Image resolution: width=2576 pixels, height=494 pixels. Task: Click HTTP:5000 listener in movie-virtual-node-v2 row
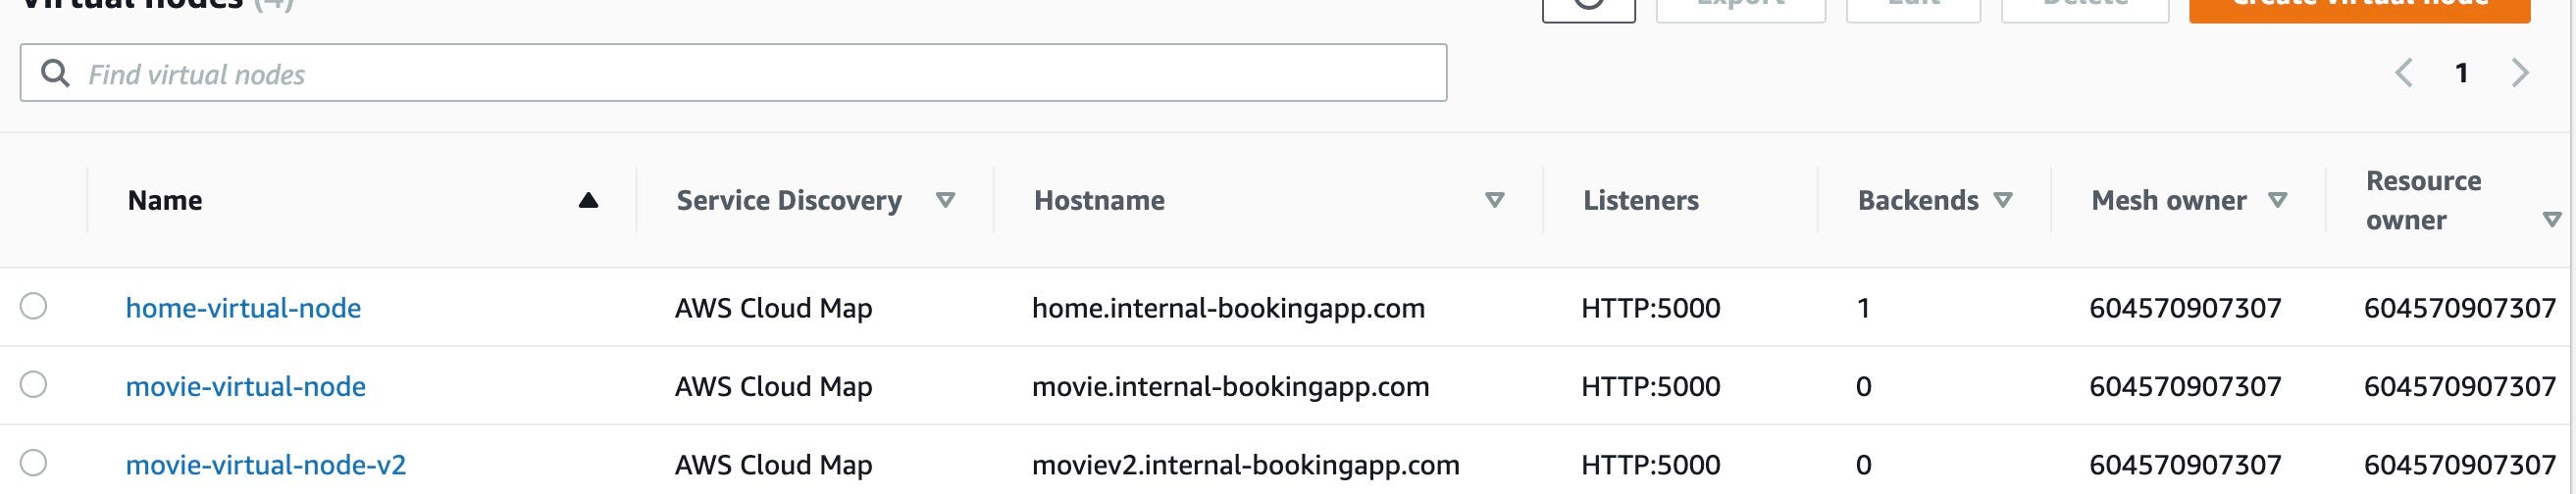(1651, 465)
